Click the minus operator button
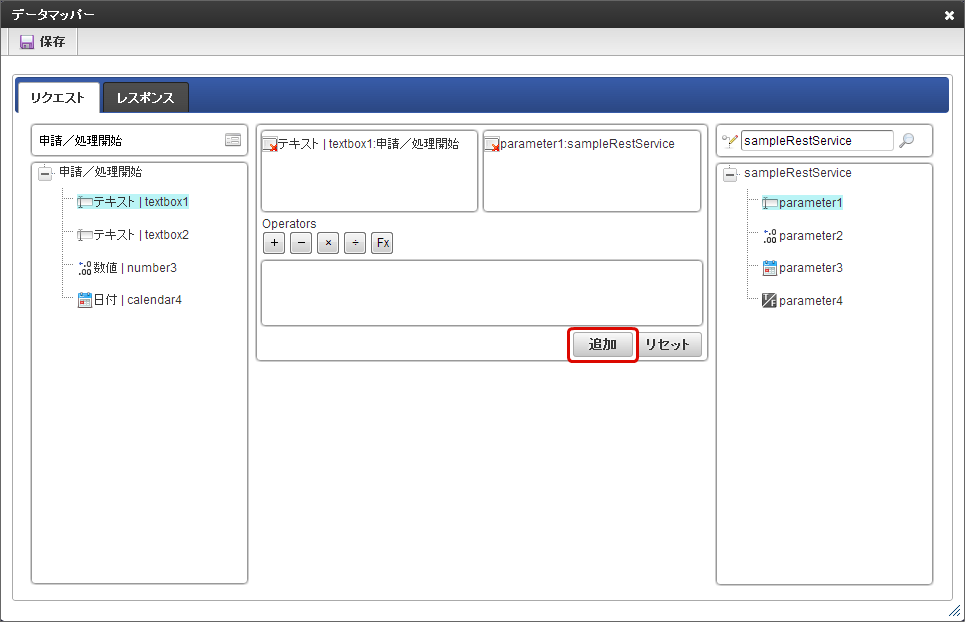The width and height of the screenshot is (965, 622). pos(301,243)
